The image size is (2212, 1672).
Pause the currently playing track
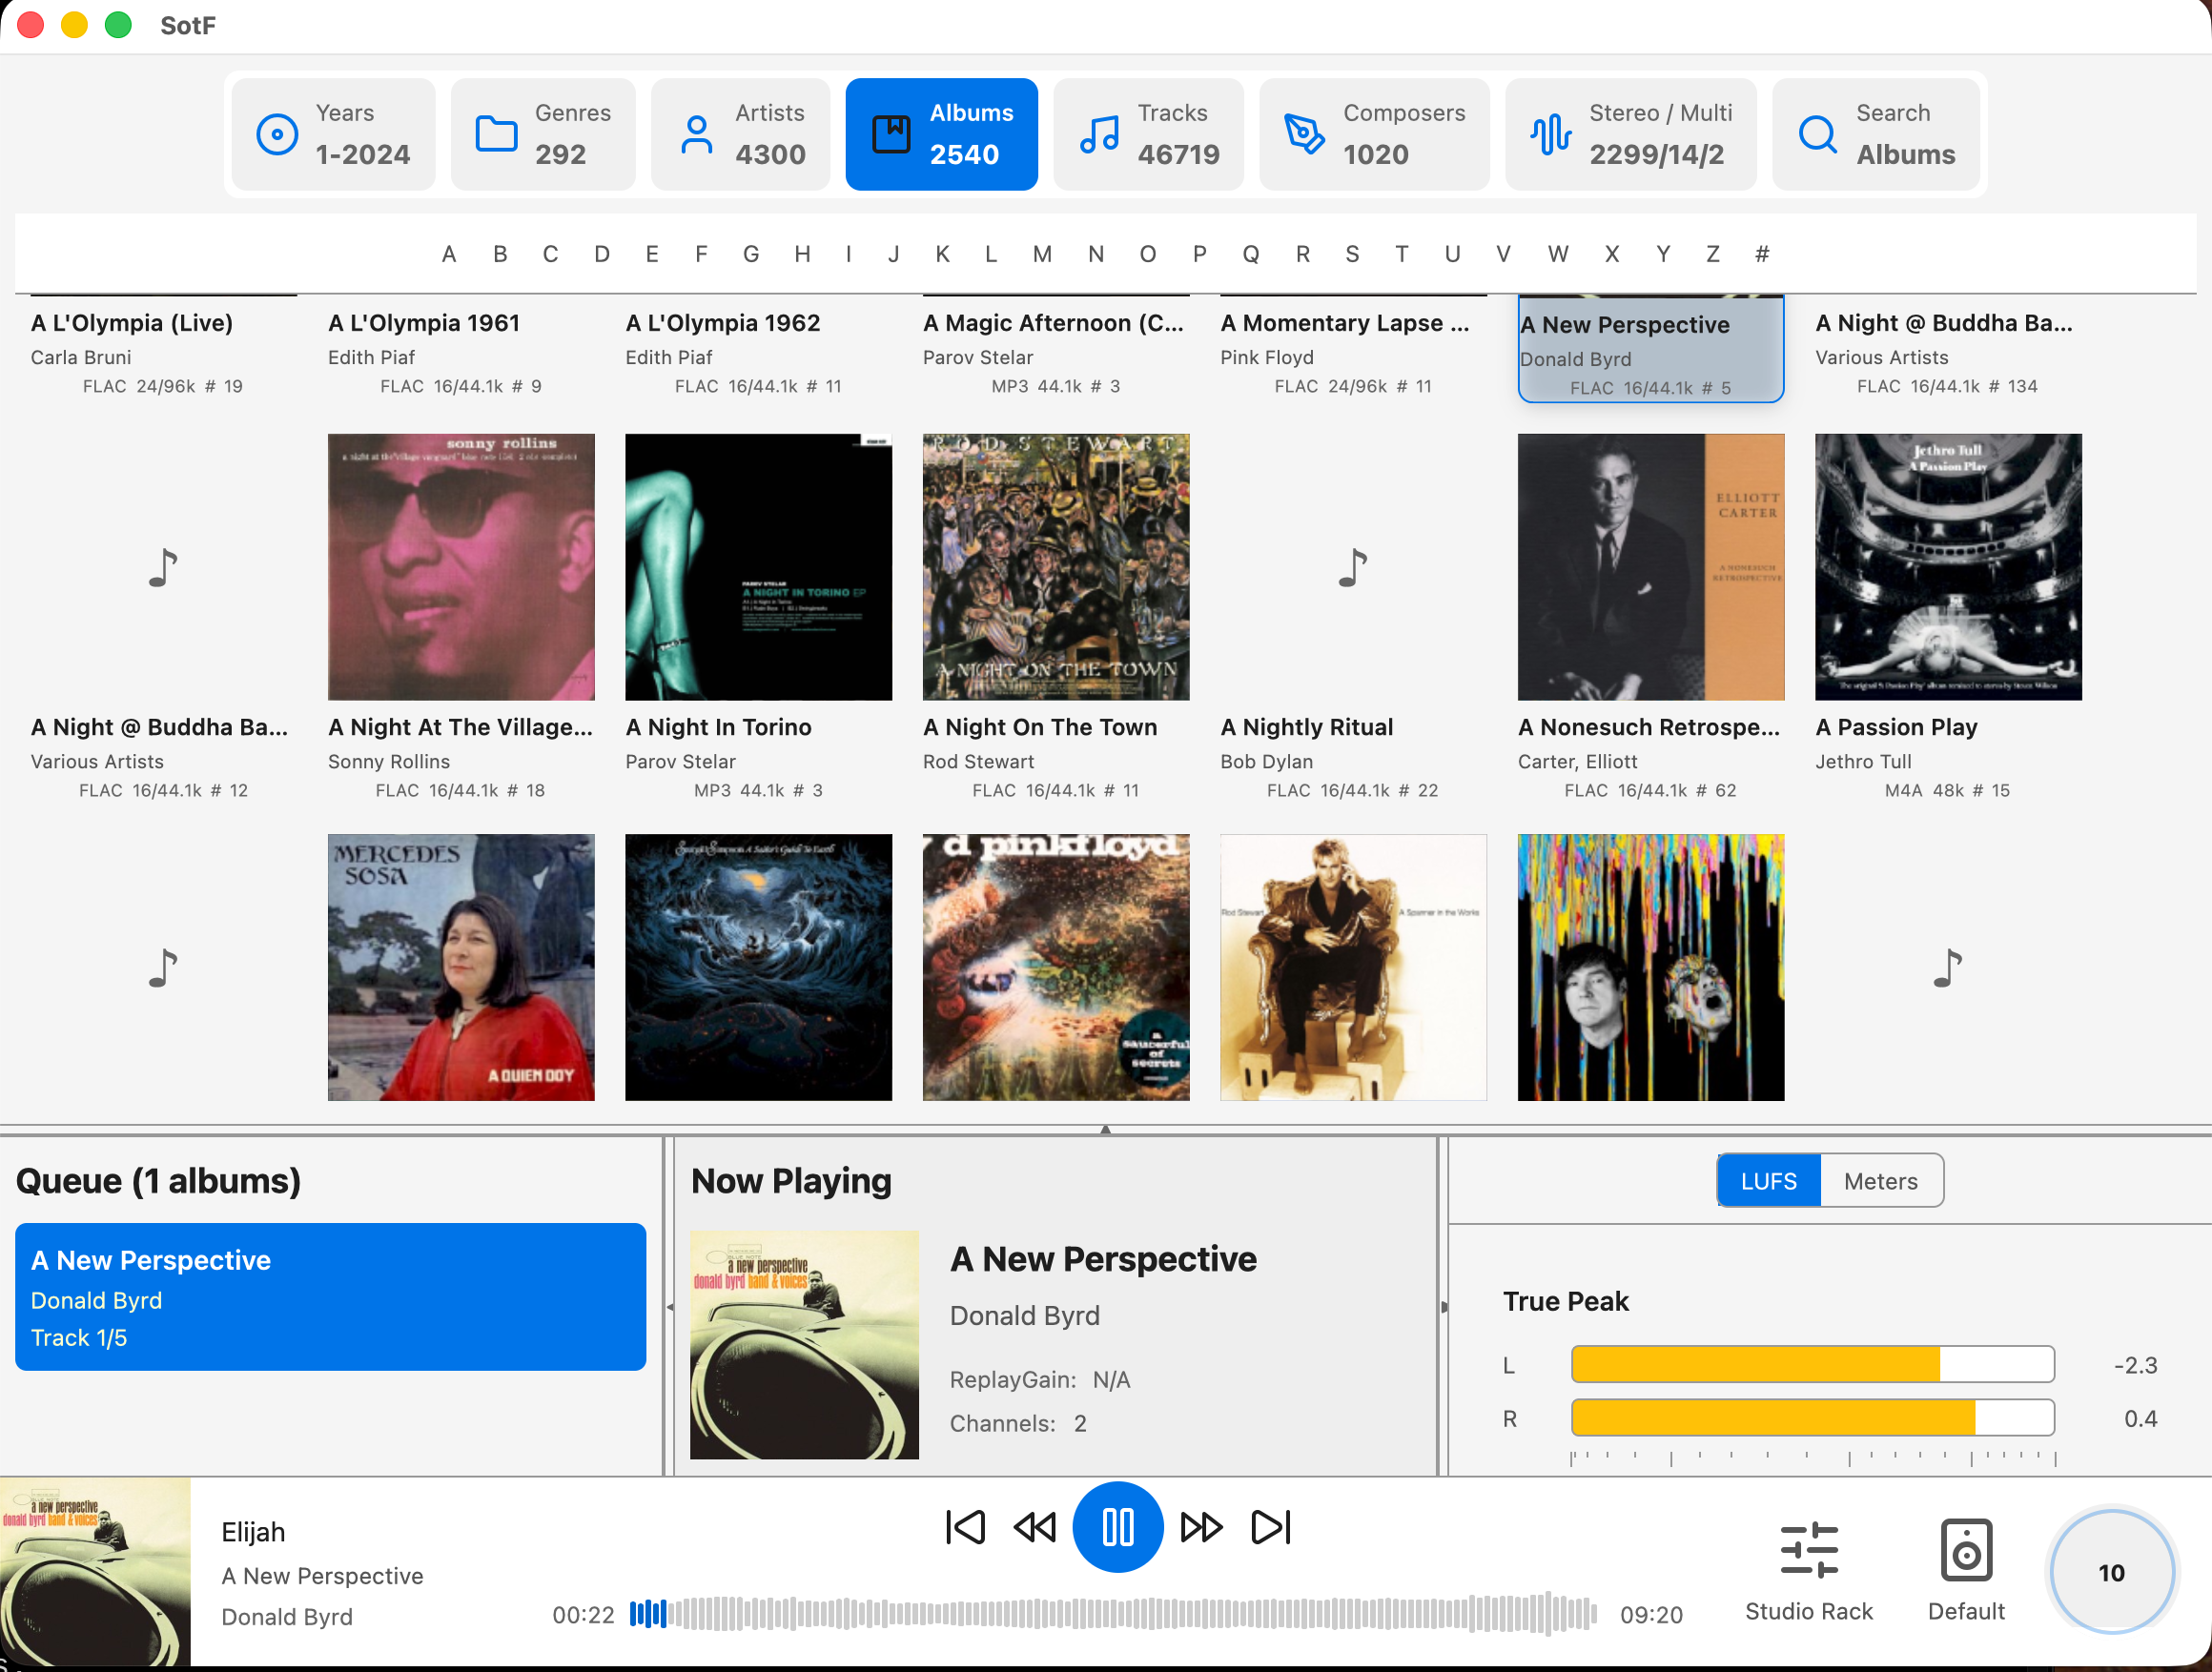1117,1527
